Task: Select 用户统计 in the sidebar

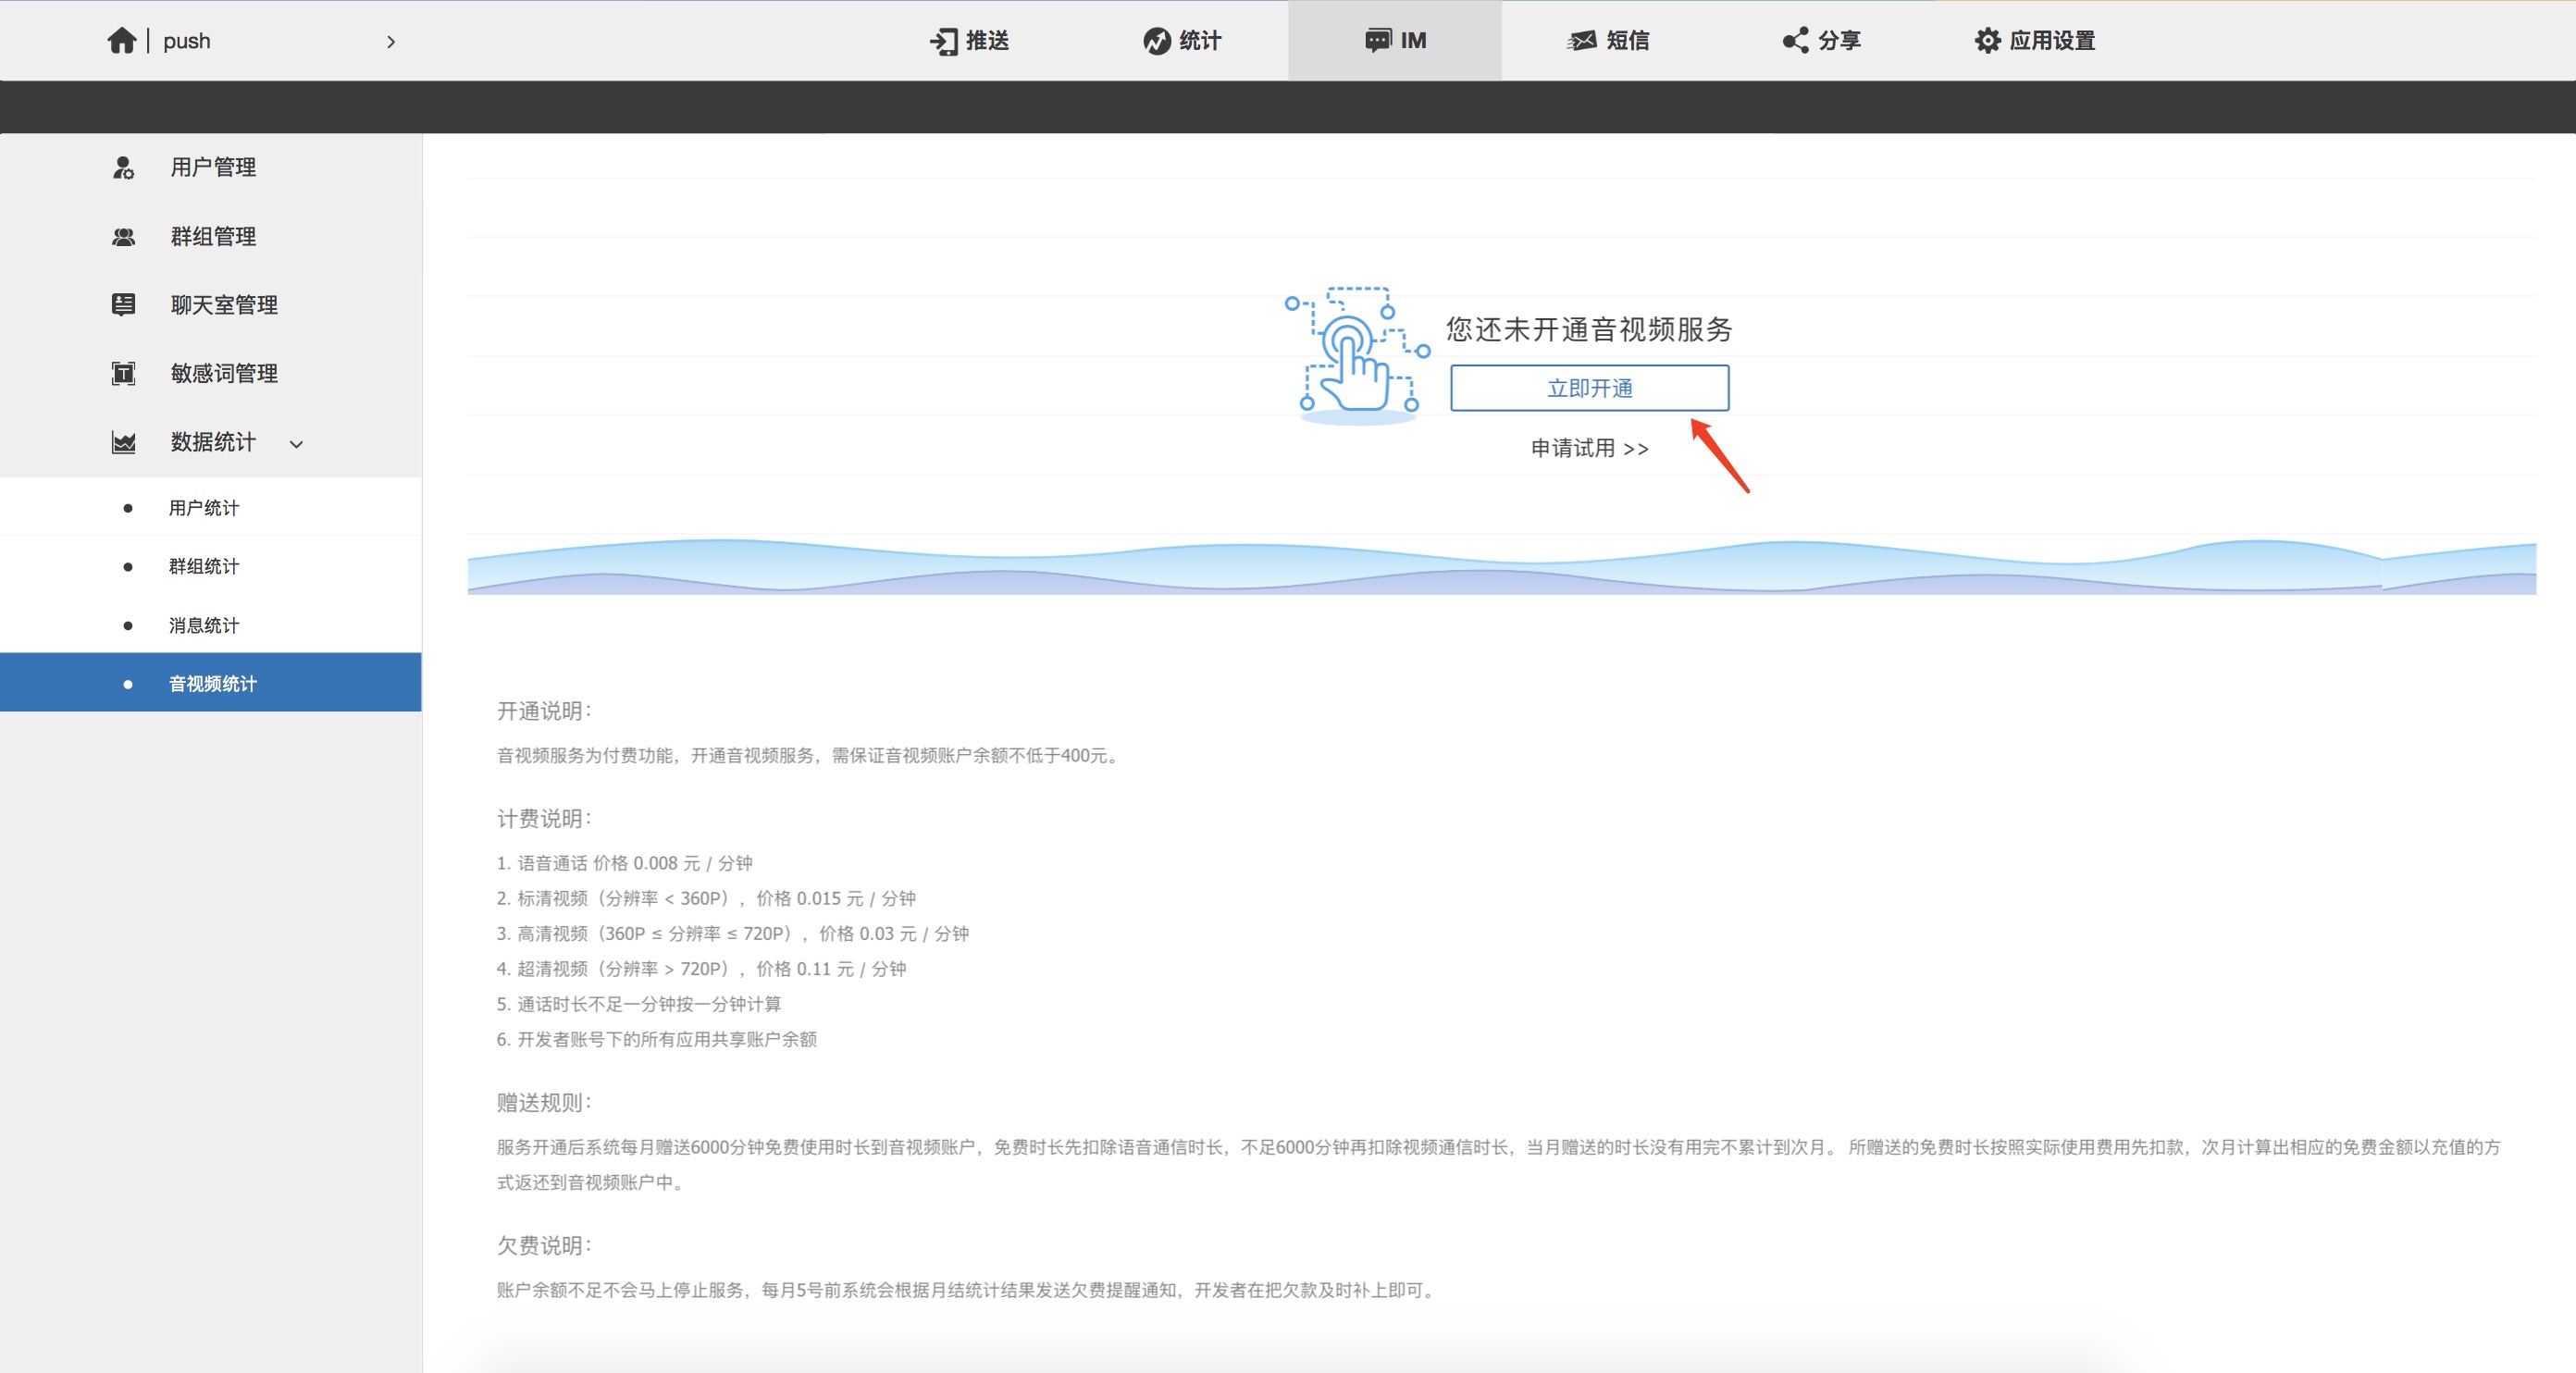Action: pos(204,508)
